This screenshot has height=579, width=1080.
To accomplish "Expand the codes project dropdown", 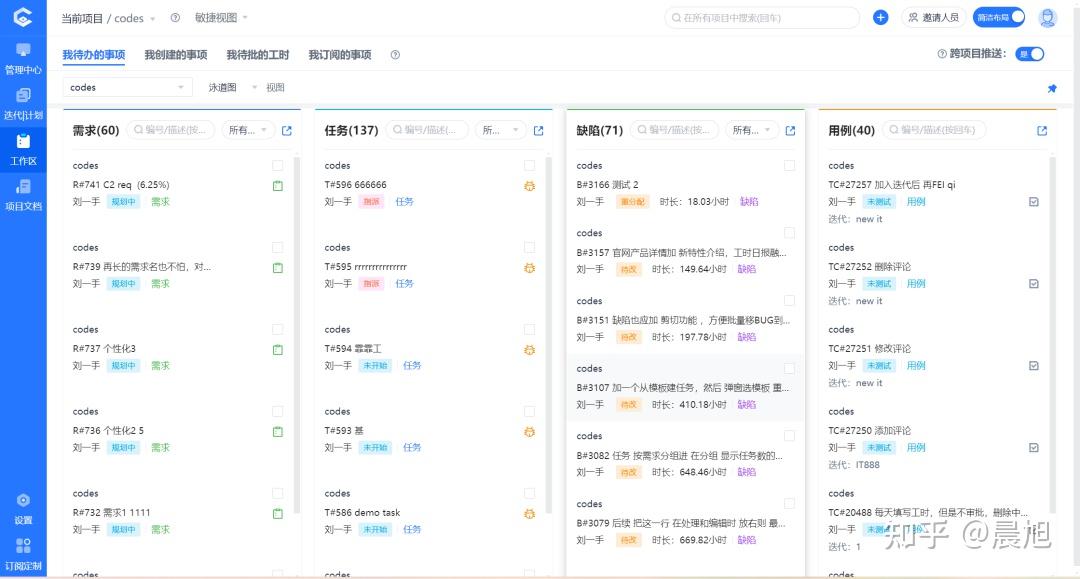I will point(127,87).
